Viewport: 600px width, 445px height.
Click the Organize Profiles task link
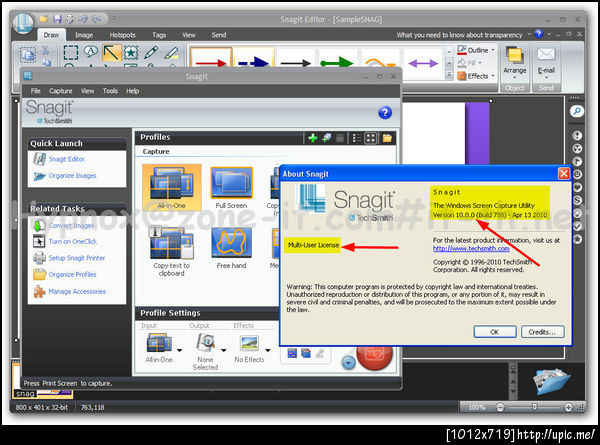coord(72,274)
